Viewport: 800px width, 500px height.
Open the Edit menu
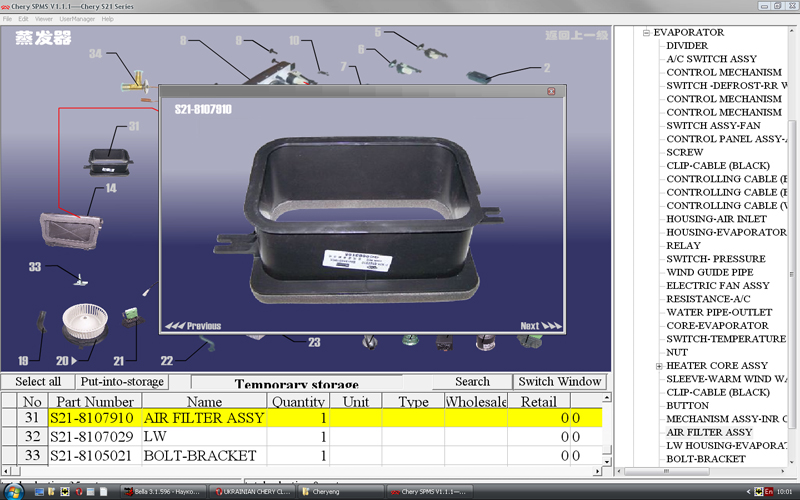pyautogui.click(x=23, y=19)
